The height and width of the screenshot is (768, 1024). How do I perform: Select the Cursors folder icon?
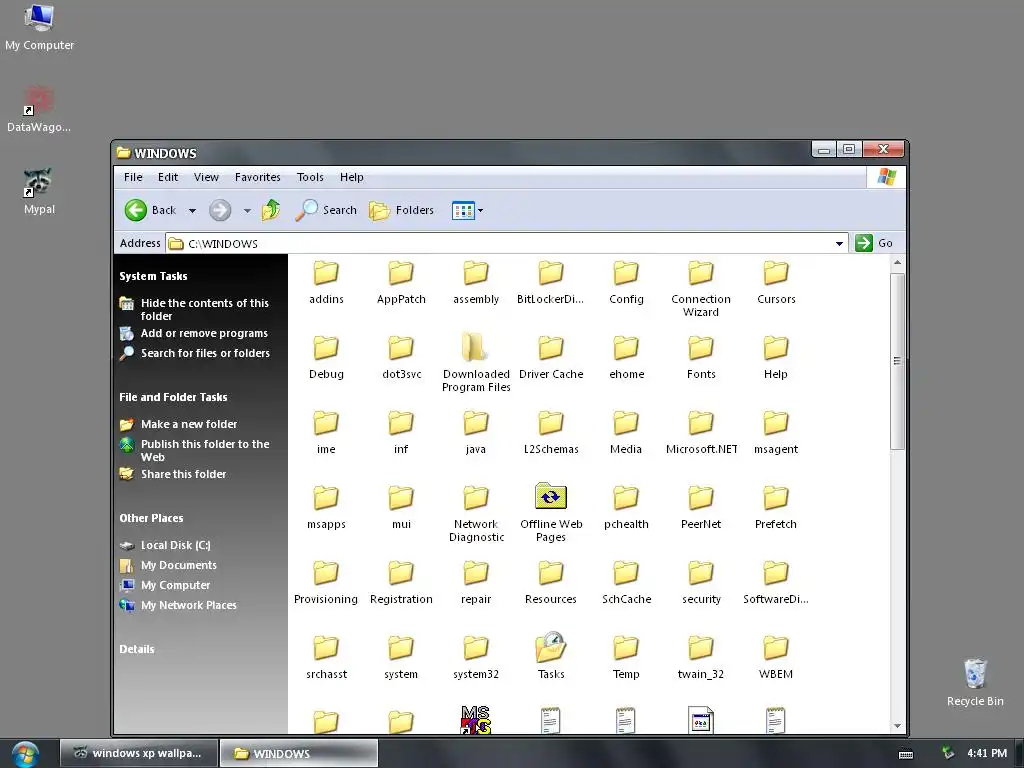[776, 273]
